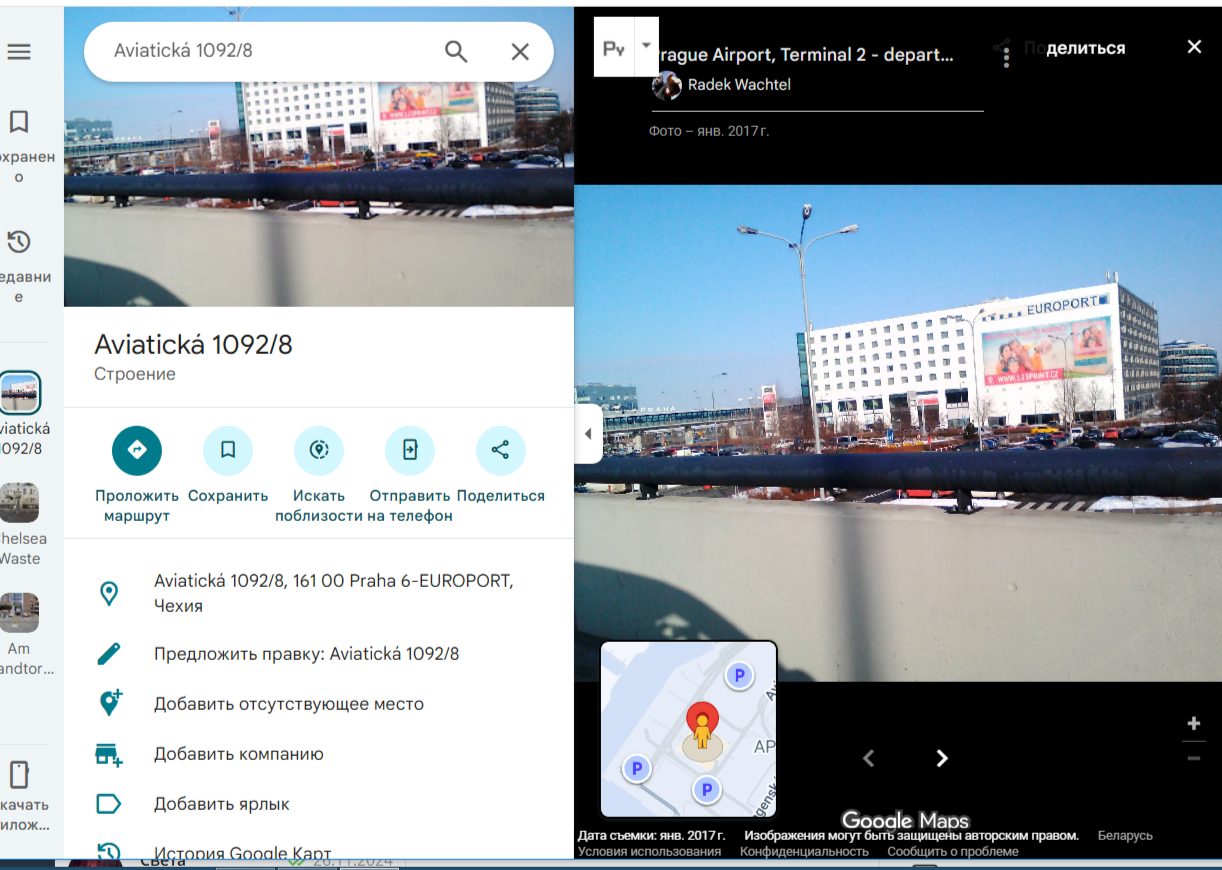Select the Проложить маршрут directions icon
The image size is (1222, 870).
pyautogui.click(x=137, y=450)
